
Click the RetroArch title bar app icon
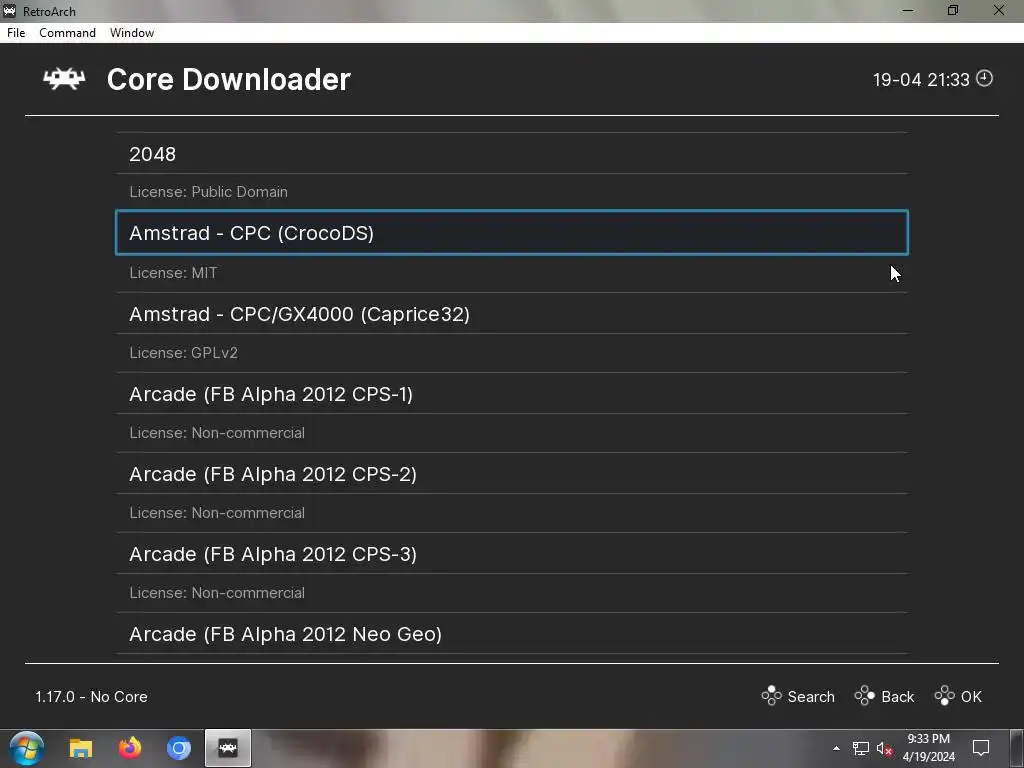coord(9,11)
